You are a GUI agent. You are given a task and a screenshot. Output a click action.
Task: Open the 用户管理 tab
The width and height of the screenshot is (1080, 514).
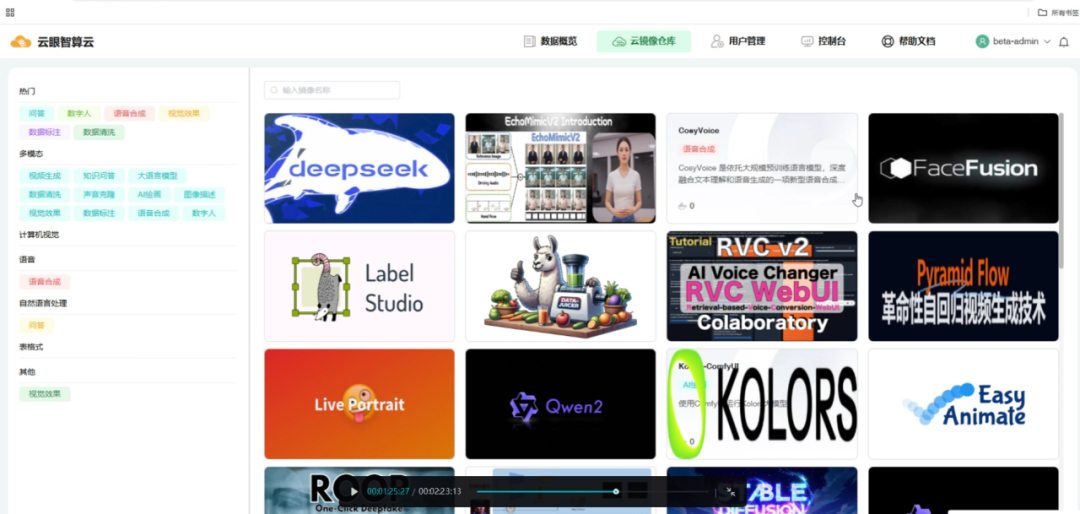click(738, 41)
